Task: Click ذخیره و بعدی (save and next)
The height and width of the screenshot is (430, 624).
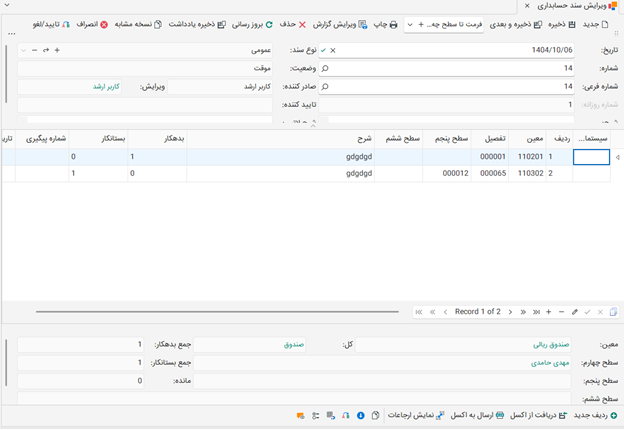Action: coord(515,25)
